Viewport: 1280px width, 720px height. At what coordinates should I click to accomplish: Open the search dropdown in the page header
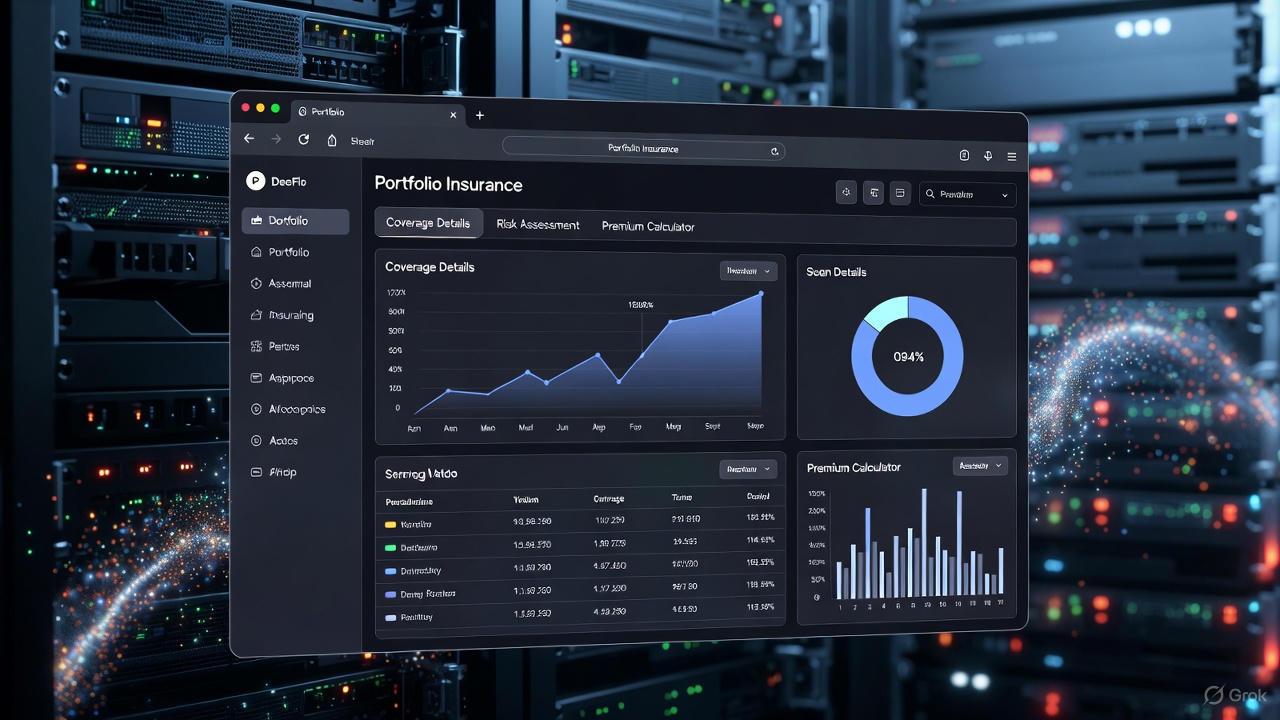[x=967, y=195]
